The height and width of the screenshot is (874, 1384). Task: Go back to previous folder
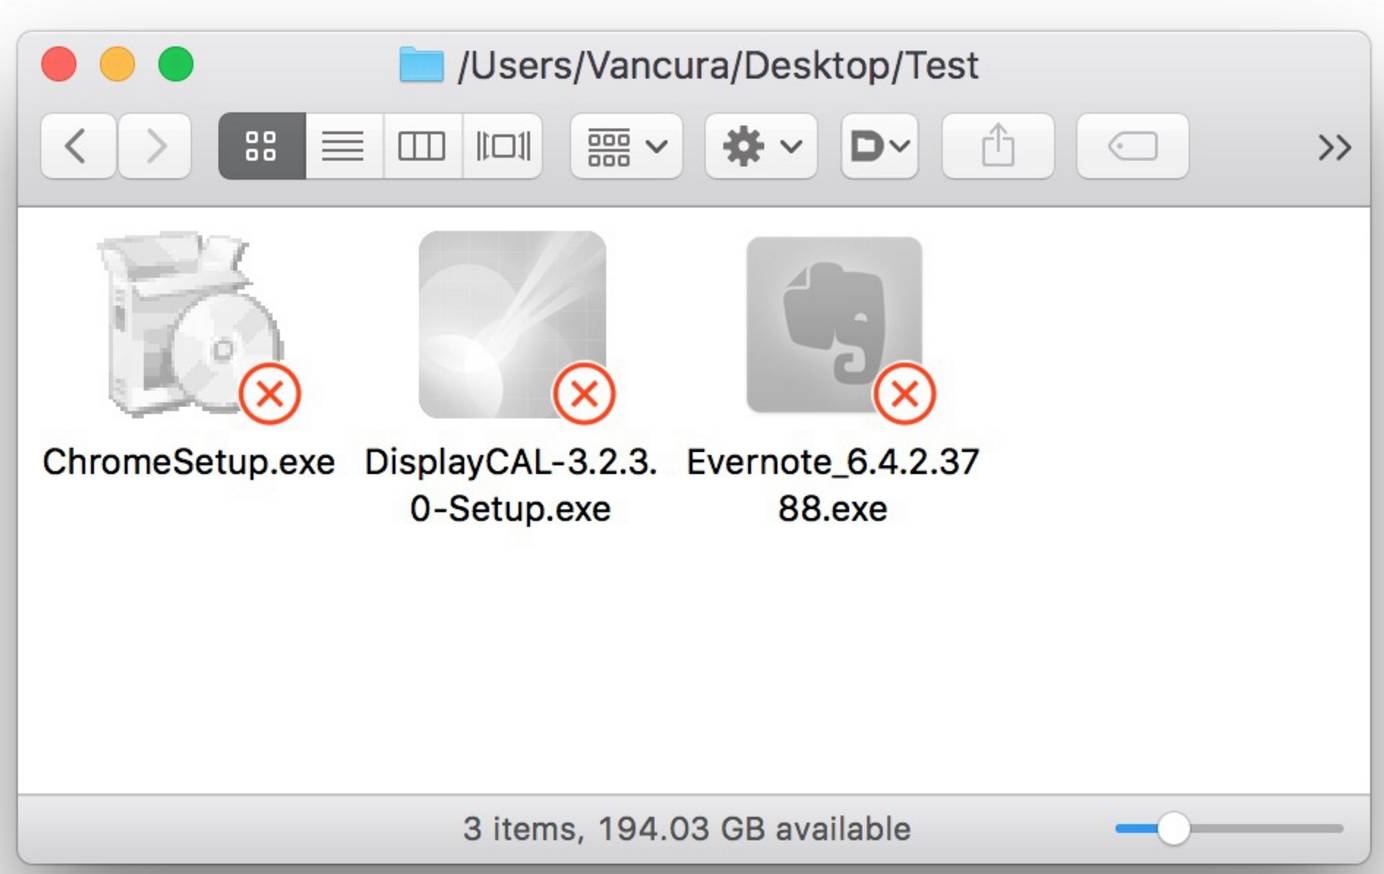[x=78, y=147]
